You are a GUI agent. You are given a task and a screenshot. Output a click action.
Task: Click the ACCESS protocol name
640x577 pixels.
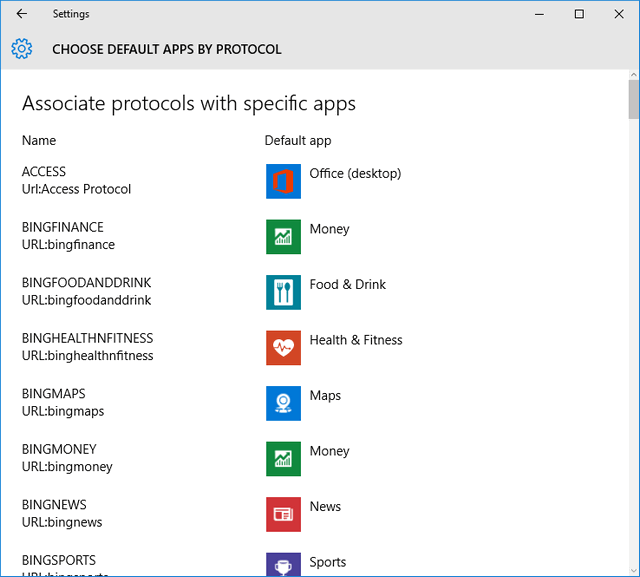(x=44, y=172)
